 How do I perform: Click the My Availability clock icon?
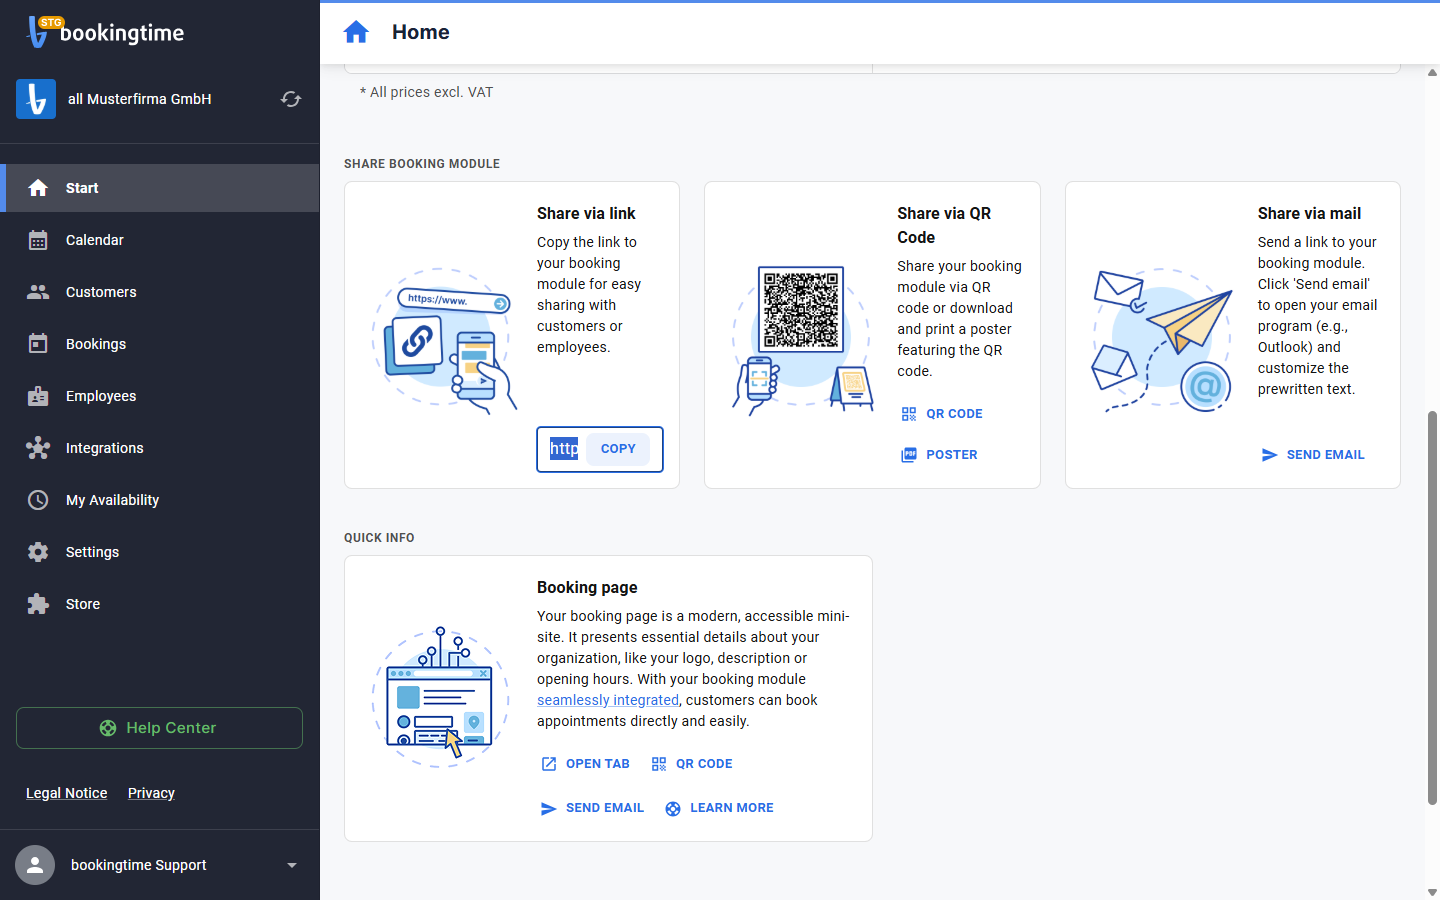[x=38, y=500]
